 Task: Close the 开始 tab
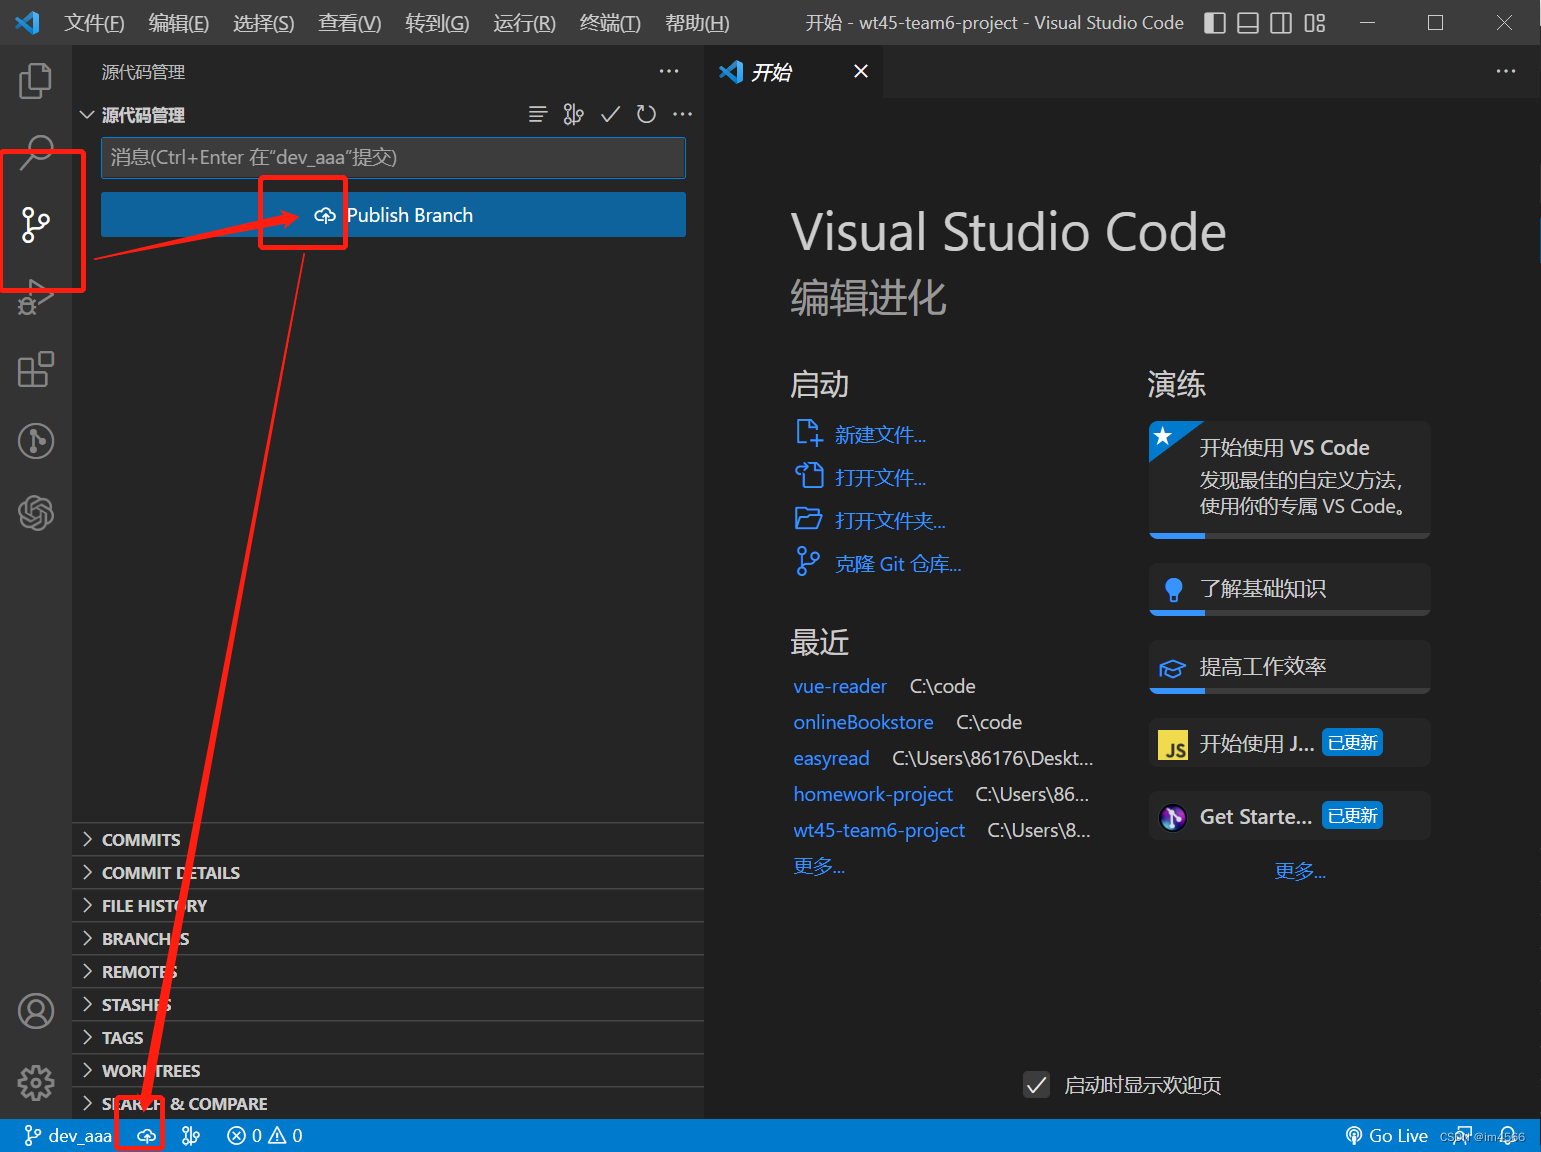(861, 72)
